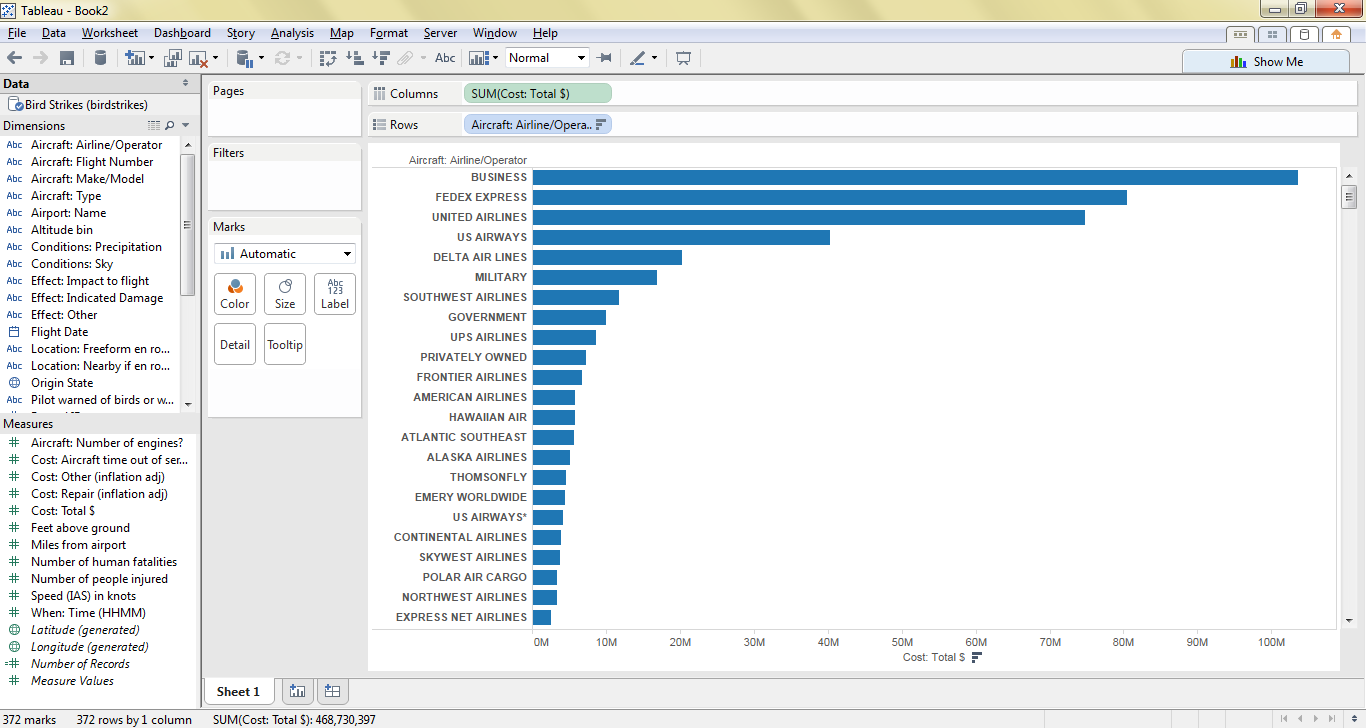This screenshot has height=728, width=1366.
Task: Click the FEDEX EXPRESS bar in chart
Action: tap(829, 197)
